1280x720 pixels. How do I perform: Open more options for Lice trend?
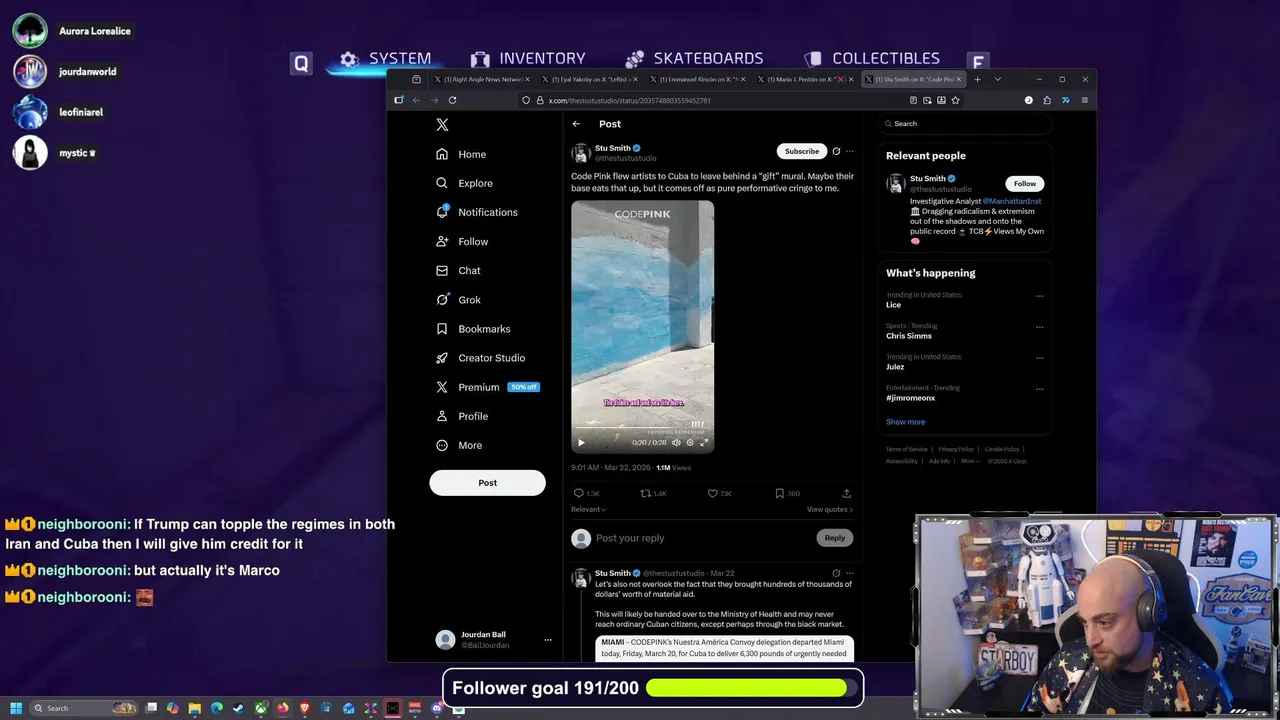[1040, 296]
